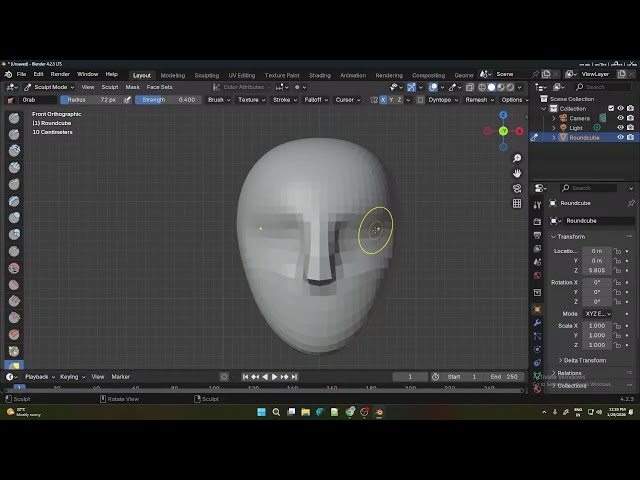Image resolution: width=640 pixels, height=480 pixels.
Task: Open the Particles properties tab icon
Action: [537, 336]
